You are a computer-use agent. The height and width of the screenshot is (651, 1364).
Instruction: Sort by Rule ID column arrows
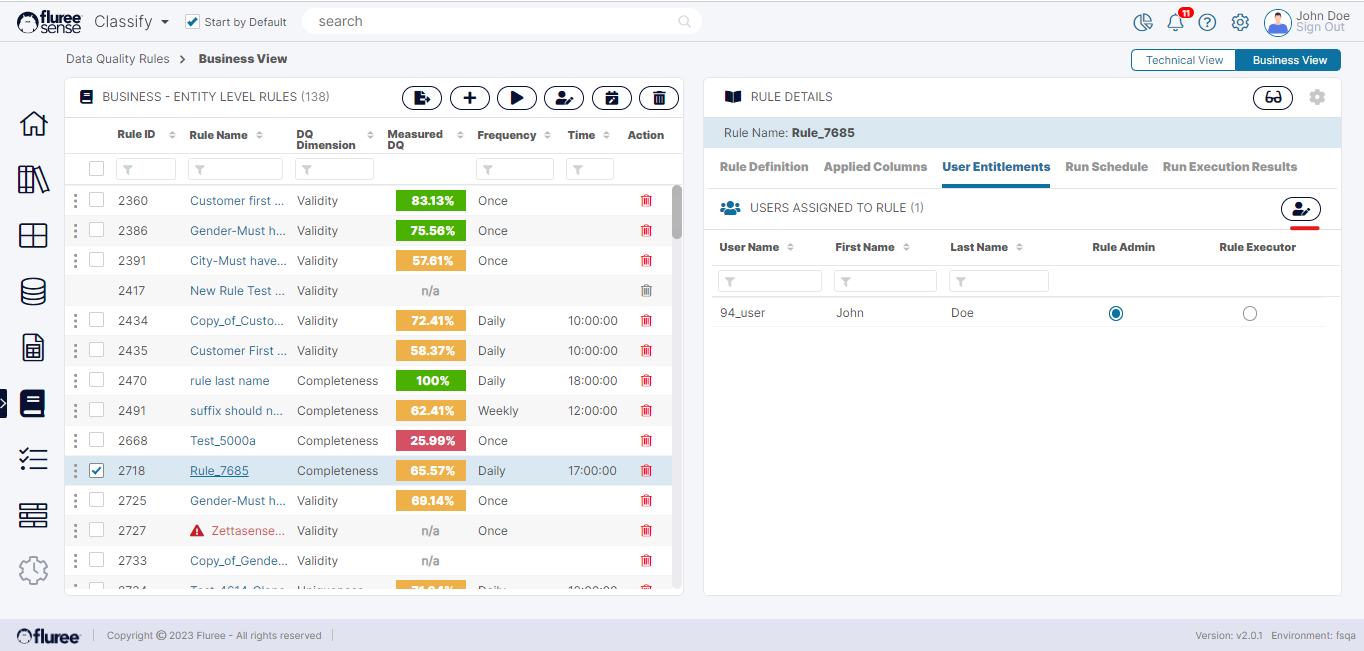click(x=172, y=135)
